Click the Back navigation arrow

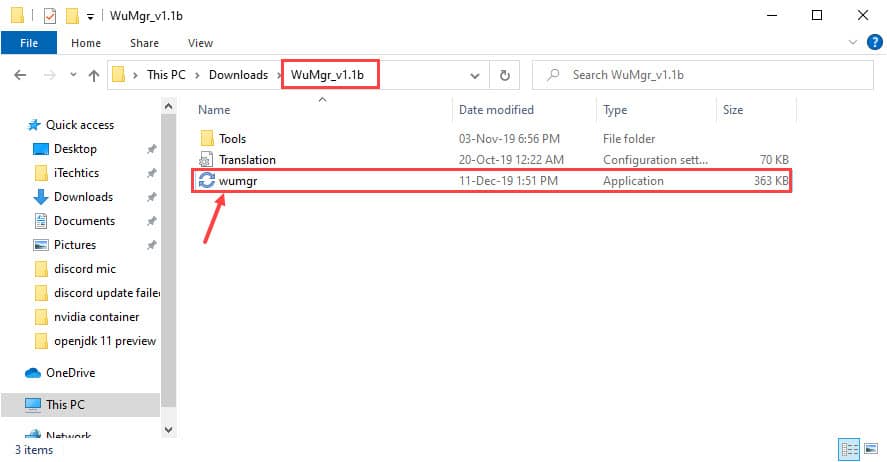click(20, 75)
